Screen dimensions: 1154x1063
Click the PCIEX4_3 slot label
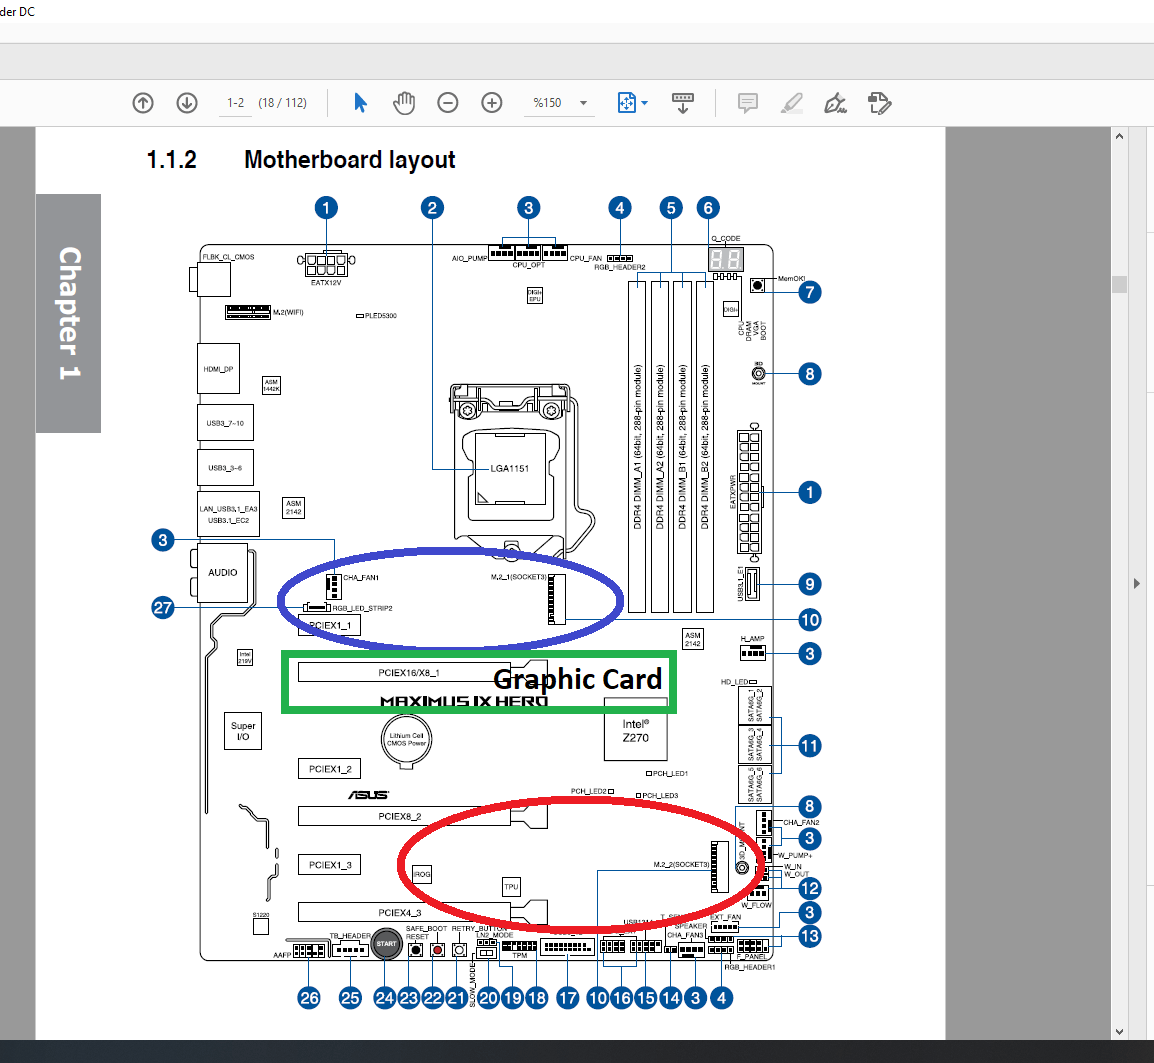400,913
